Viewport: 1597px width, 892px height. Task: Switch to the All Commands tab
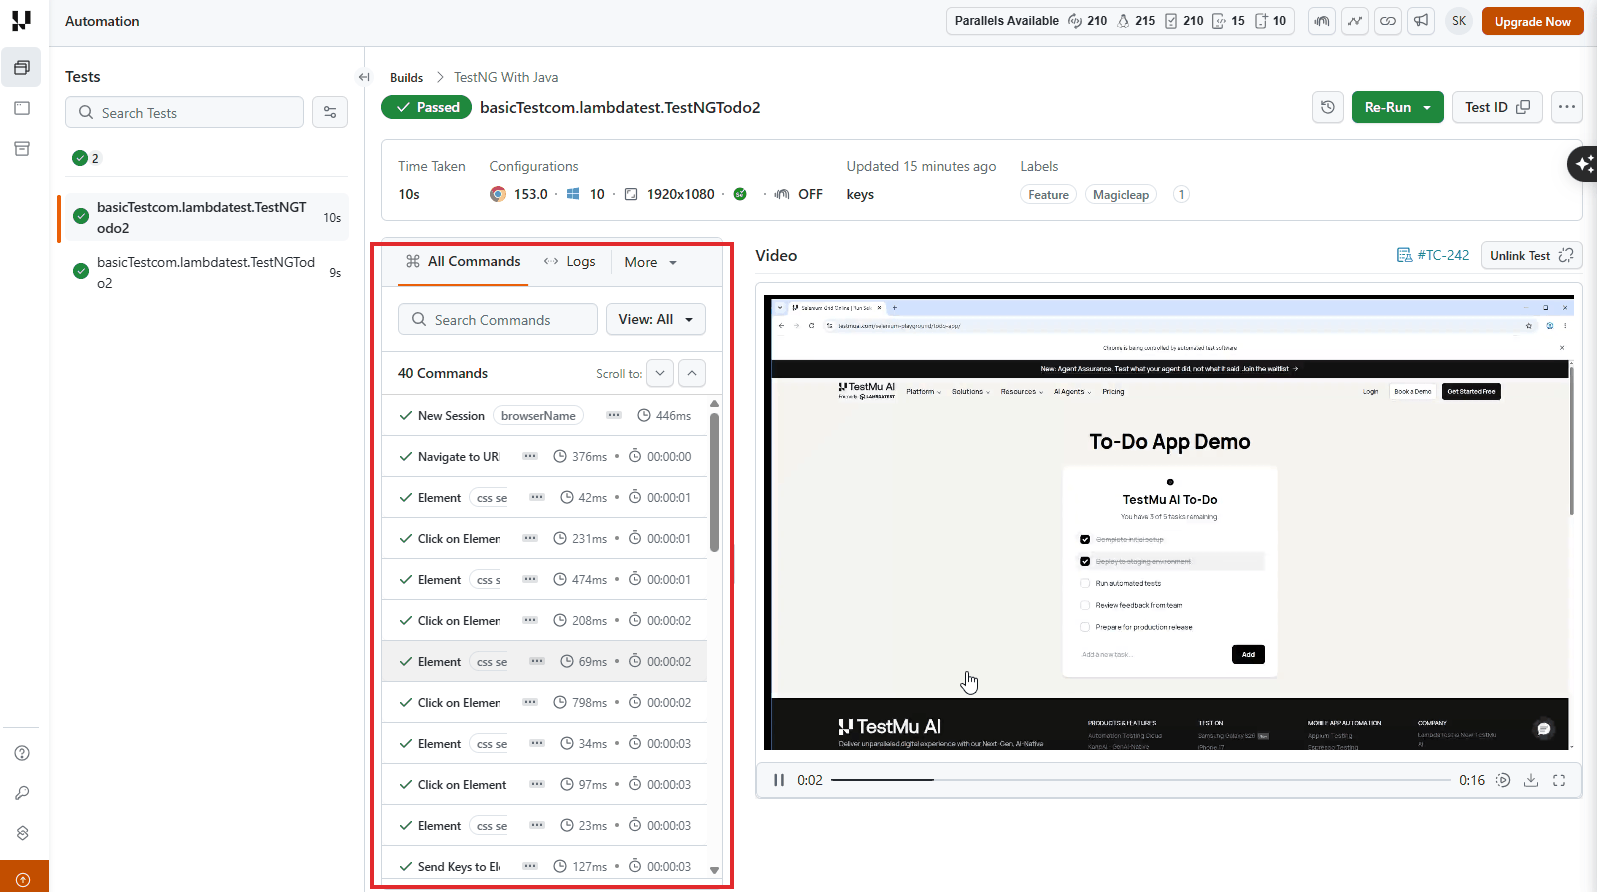[x=463, y=262]
